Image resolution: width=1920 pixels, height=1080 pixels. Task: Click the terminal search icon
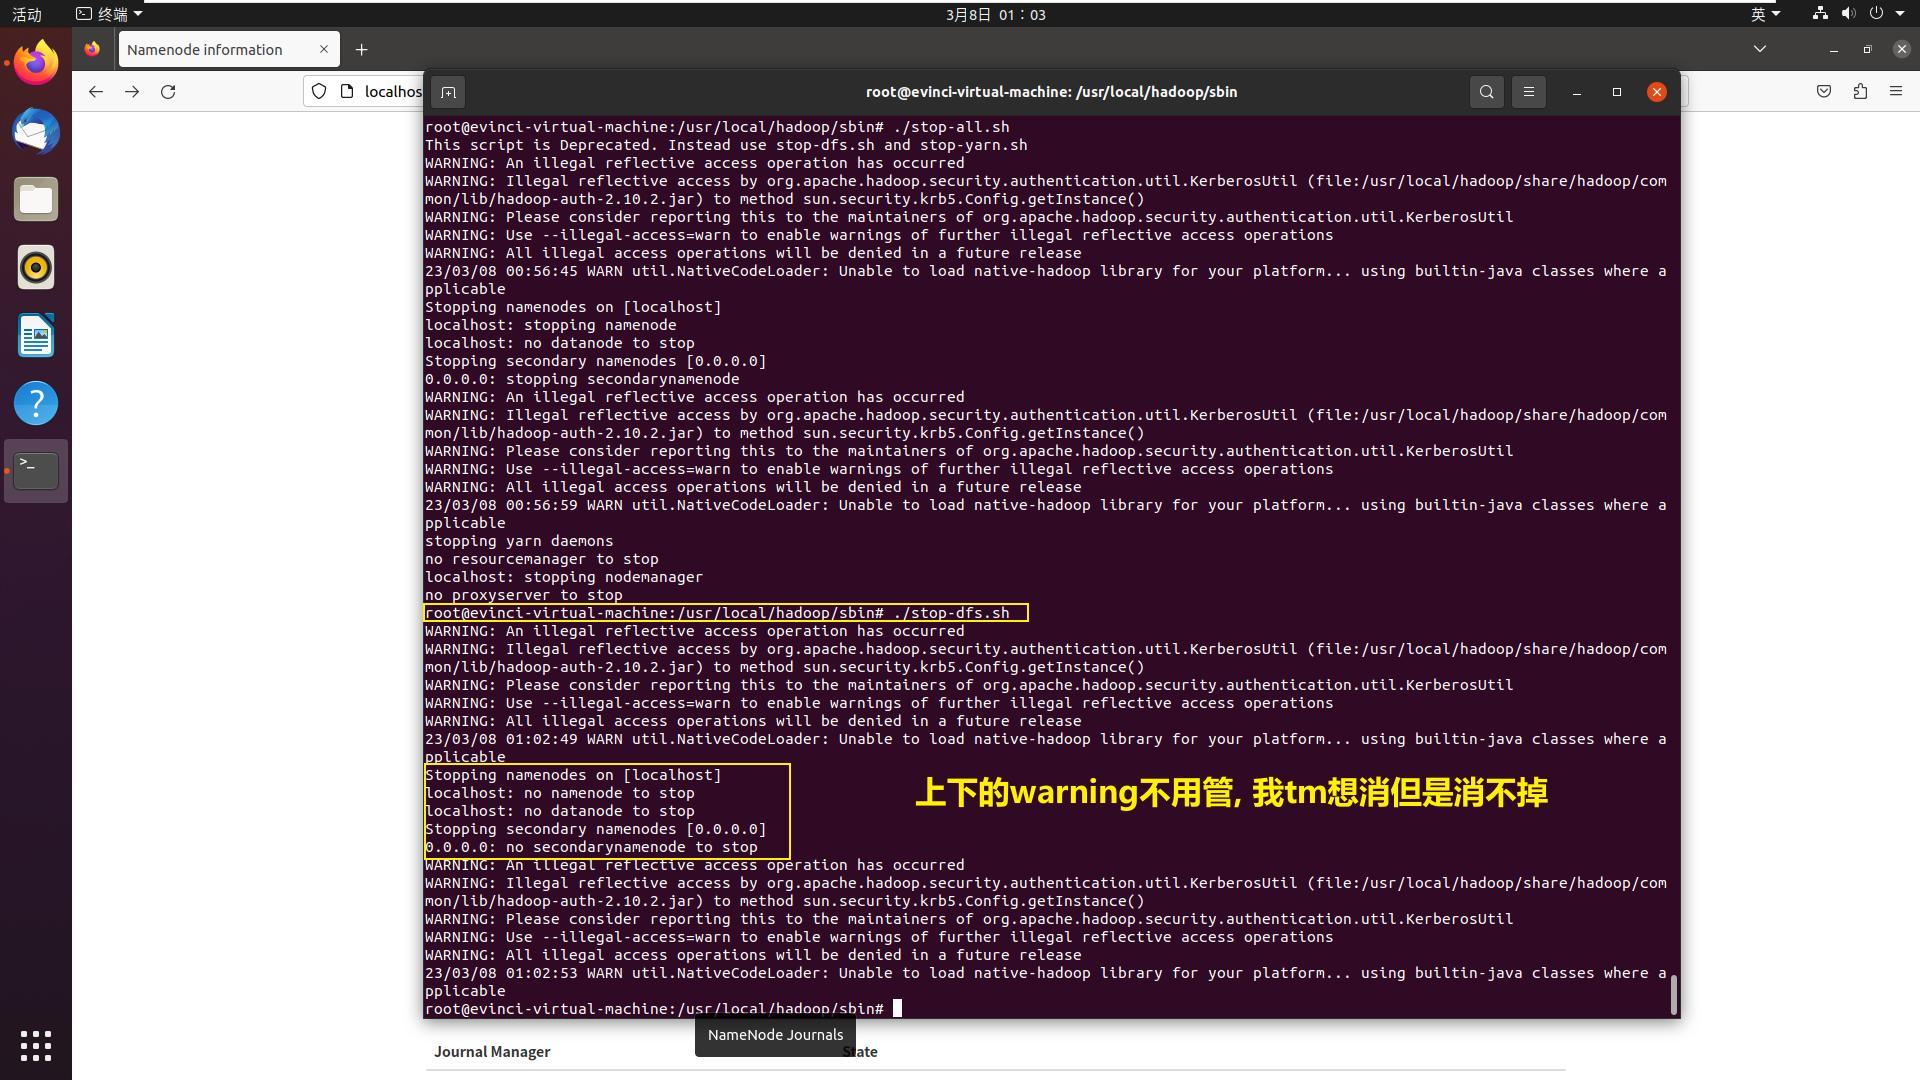[1487, 92]
